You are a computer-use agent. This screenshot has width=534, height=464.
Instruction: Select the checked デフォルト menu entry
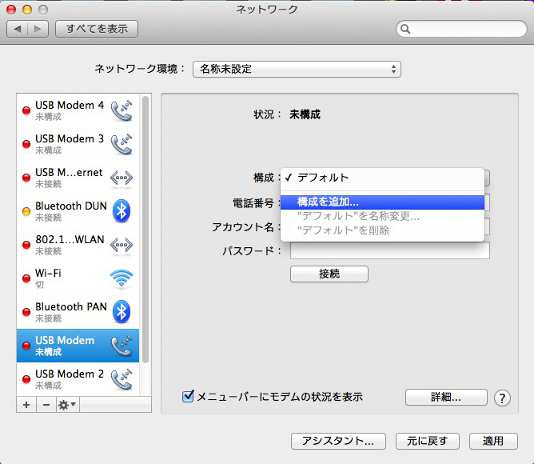click(x=382, y=177)
